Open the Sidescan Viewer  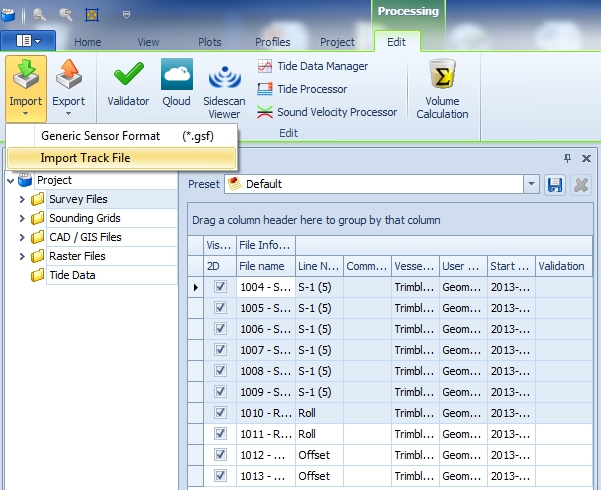[224, 90]
